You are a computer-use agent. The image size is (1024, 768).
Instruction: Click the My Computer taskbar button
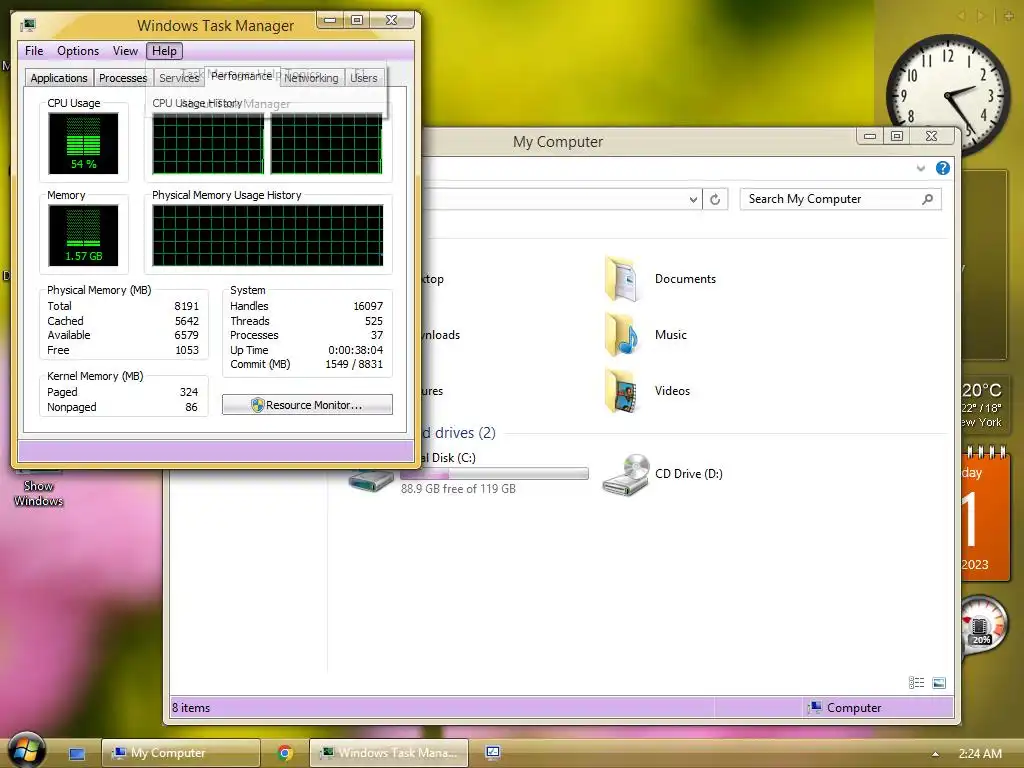coord(180,753)
